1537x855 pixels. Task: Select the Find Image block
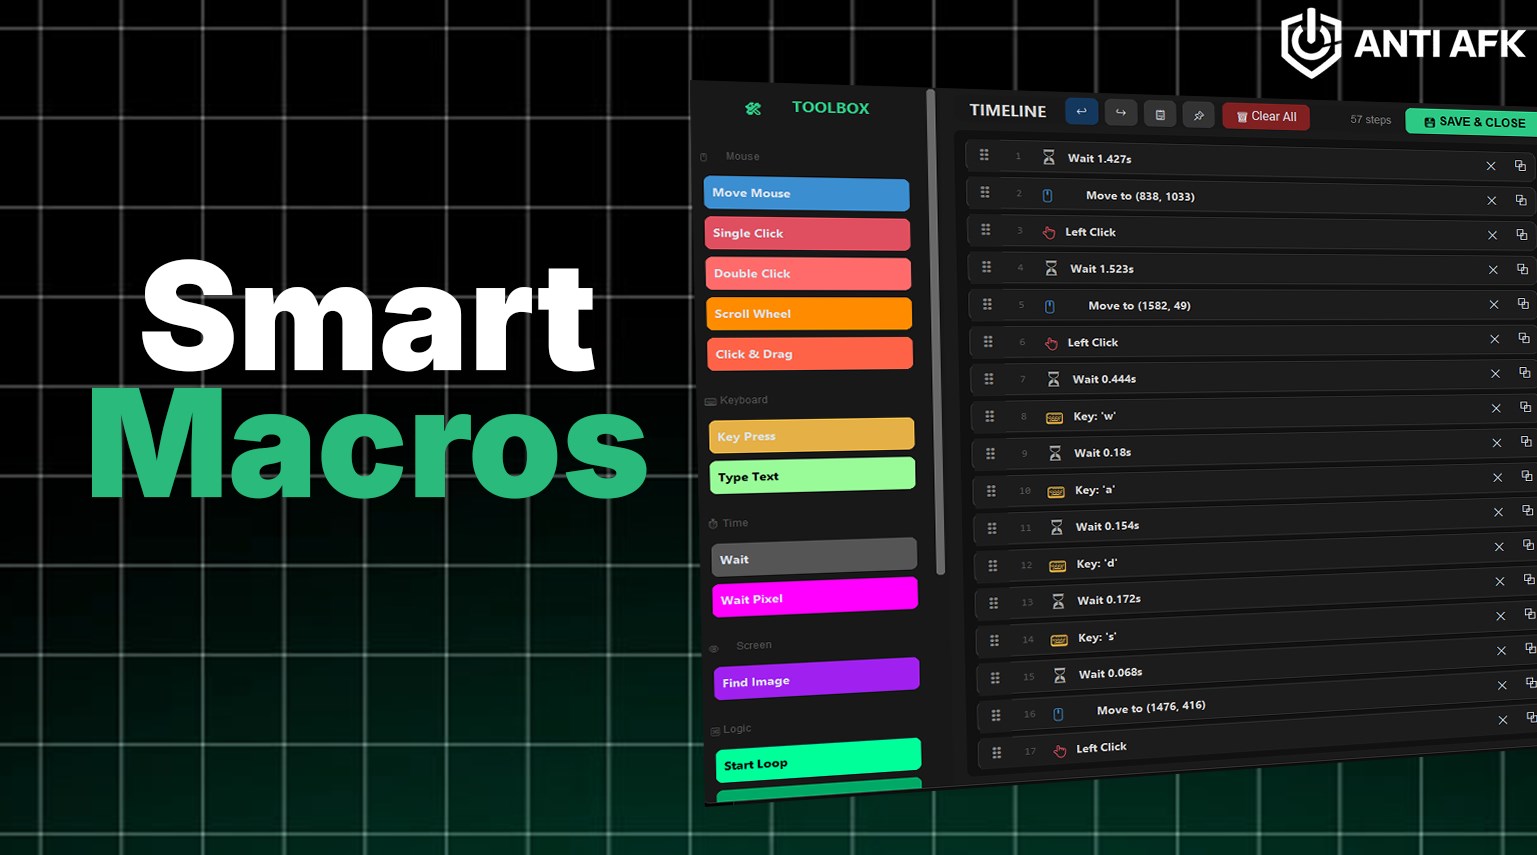(x=817, y=680)
